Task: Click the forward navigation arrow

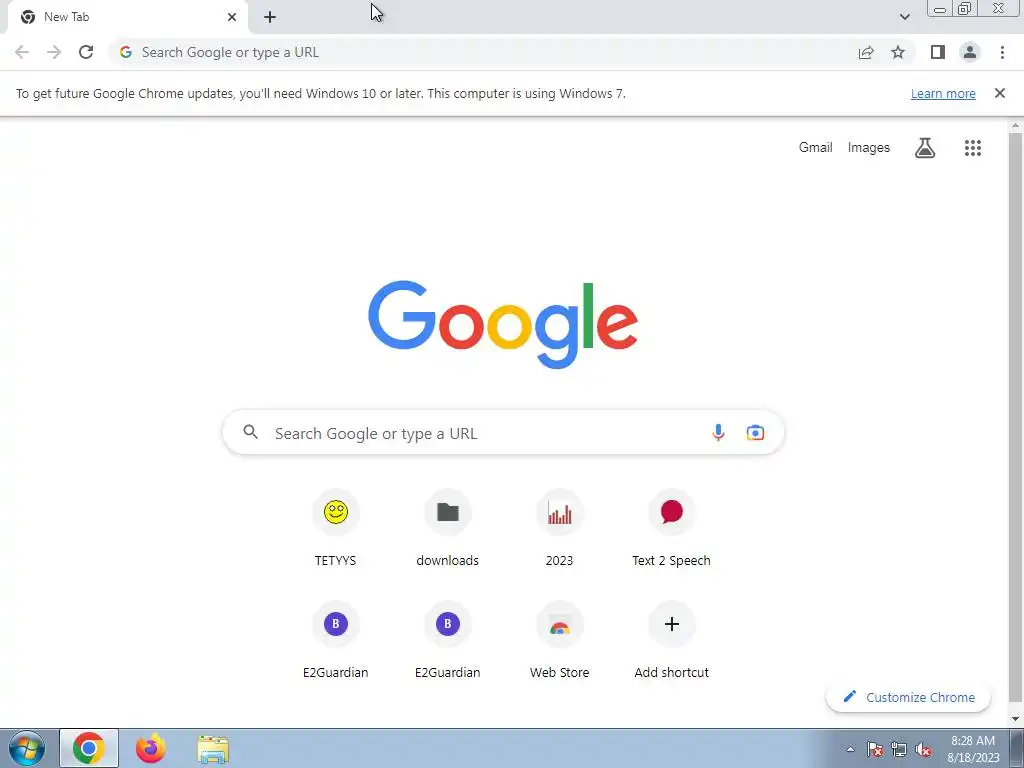Action: pyautogui.click(x=54, y=52)
